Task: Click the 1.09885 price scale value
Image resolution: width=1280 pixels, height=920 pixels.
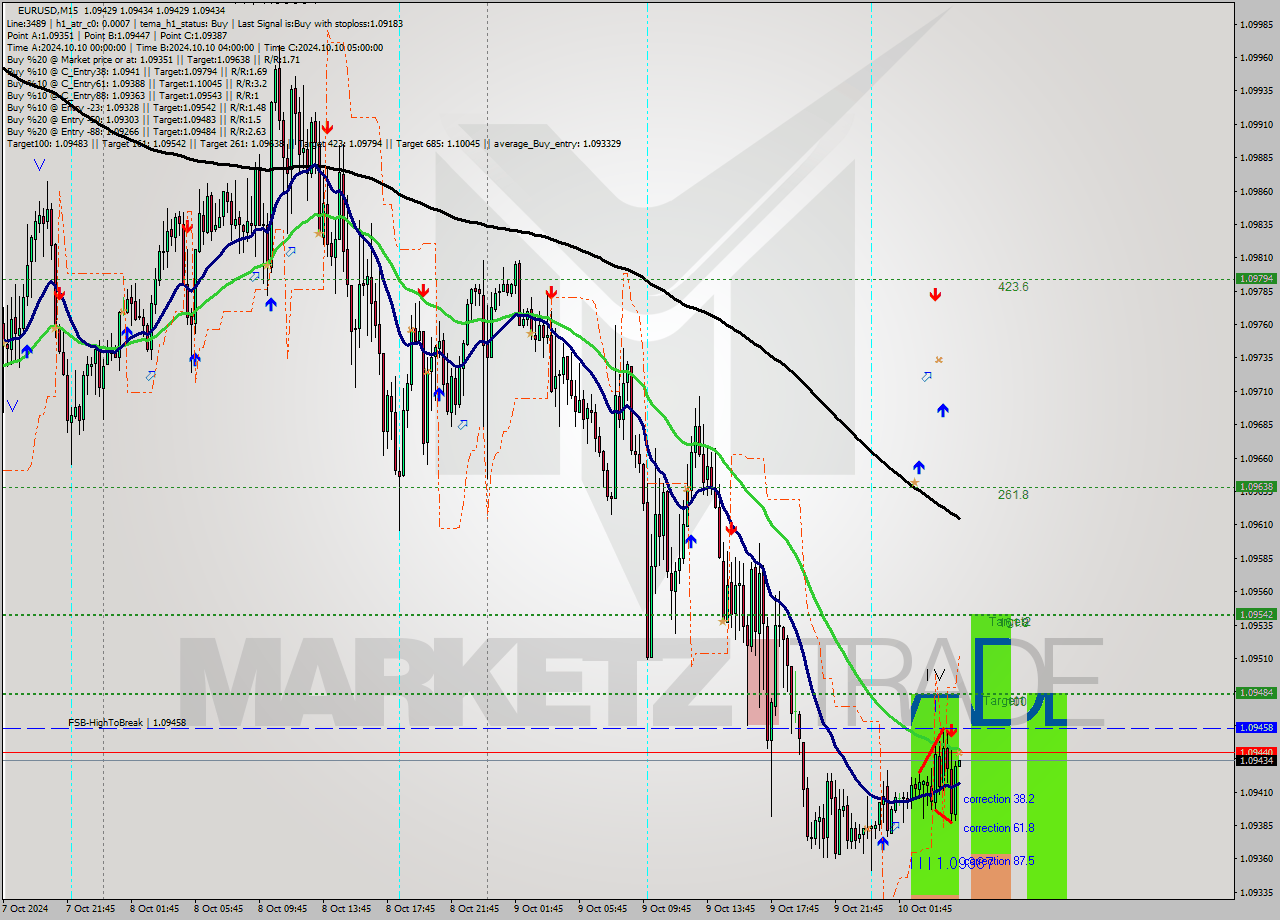Action: pos(1256,158)
